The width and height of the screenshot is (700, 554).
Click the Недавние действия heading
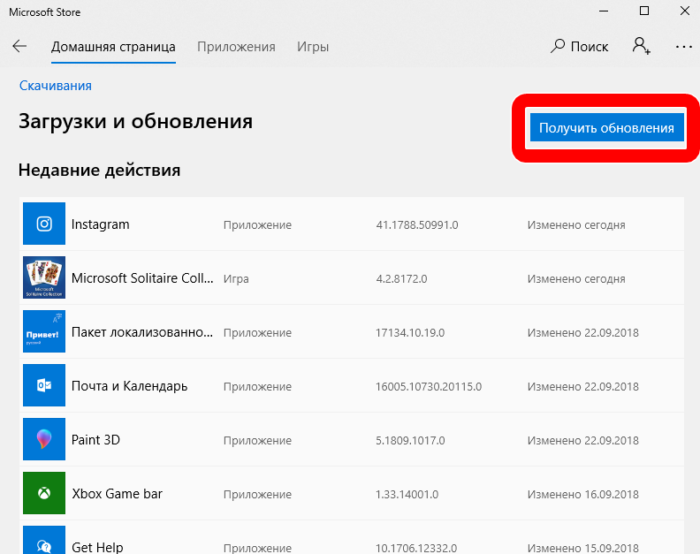click(100, 170)
